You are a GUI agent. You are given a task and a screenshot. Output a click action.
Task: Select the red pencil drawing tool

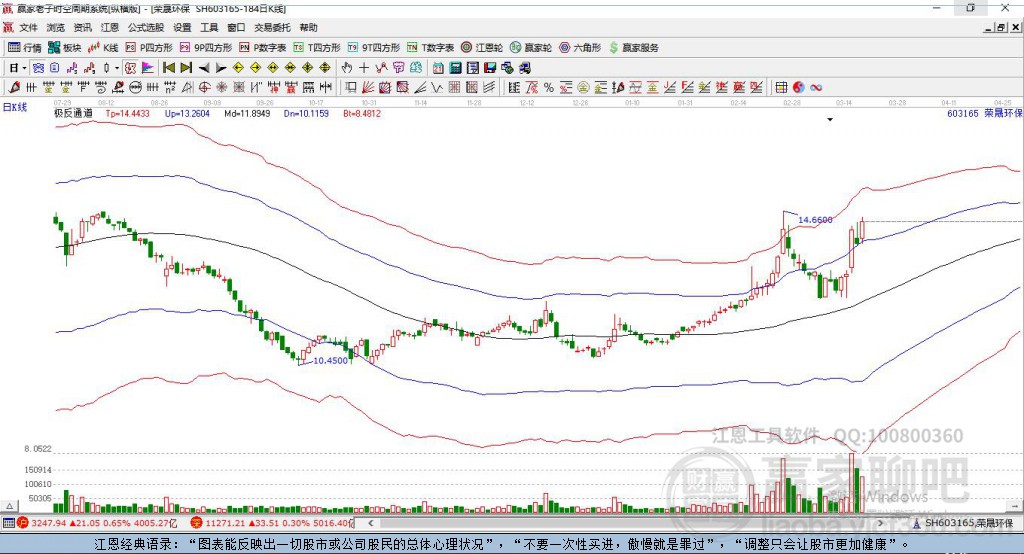[14, 87]
